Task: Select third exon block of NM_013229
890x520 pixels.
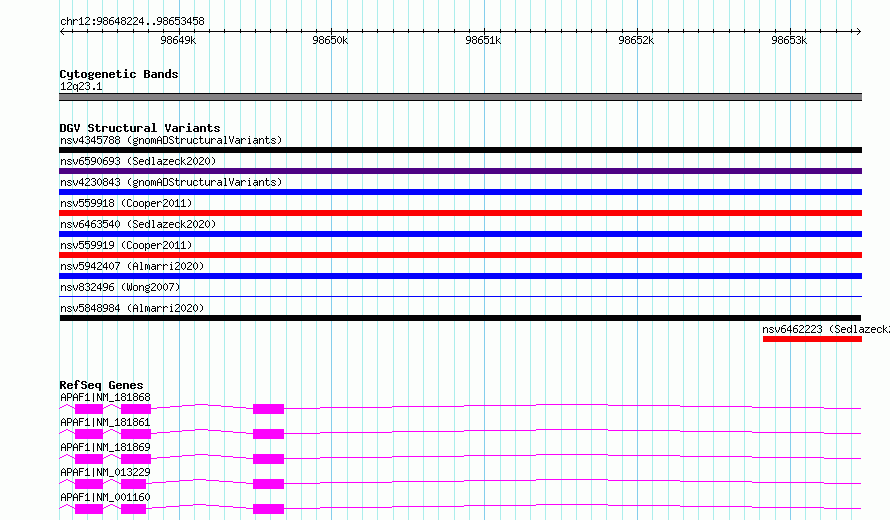Action: [268, 484]
